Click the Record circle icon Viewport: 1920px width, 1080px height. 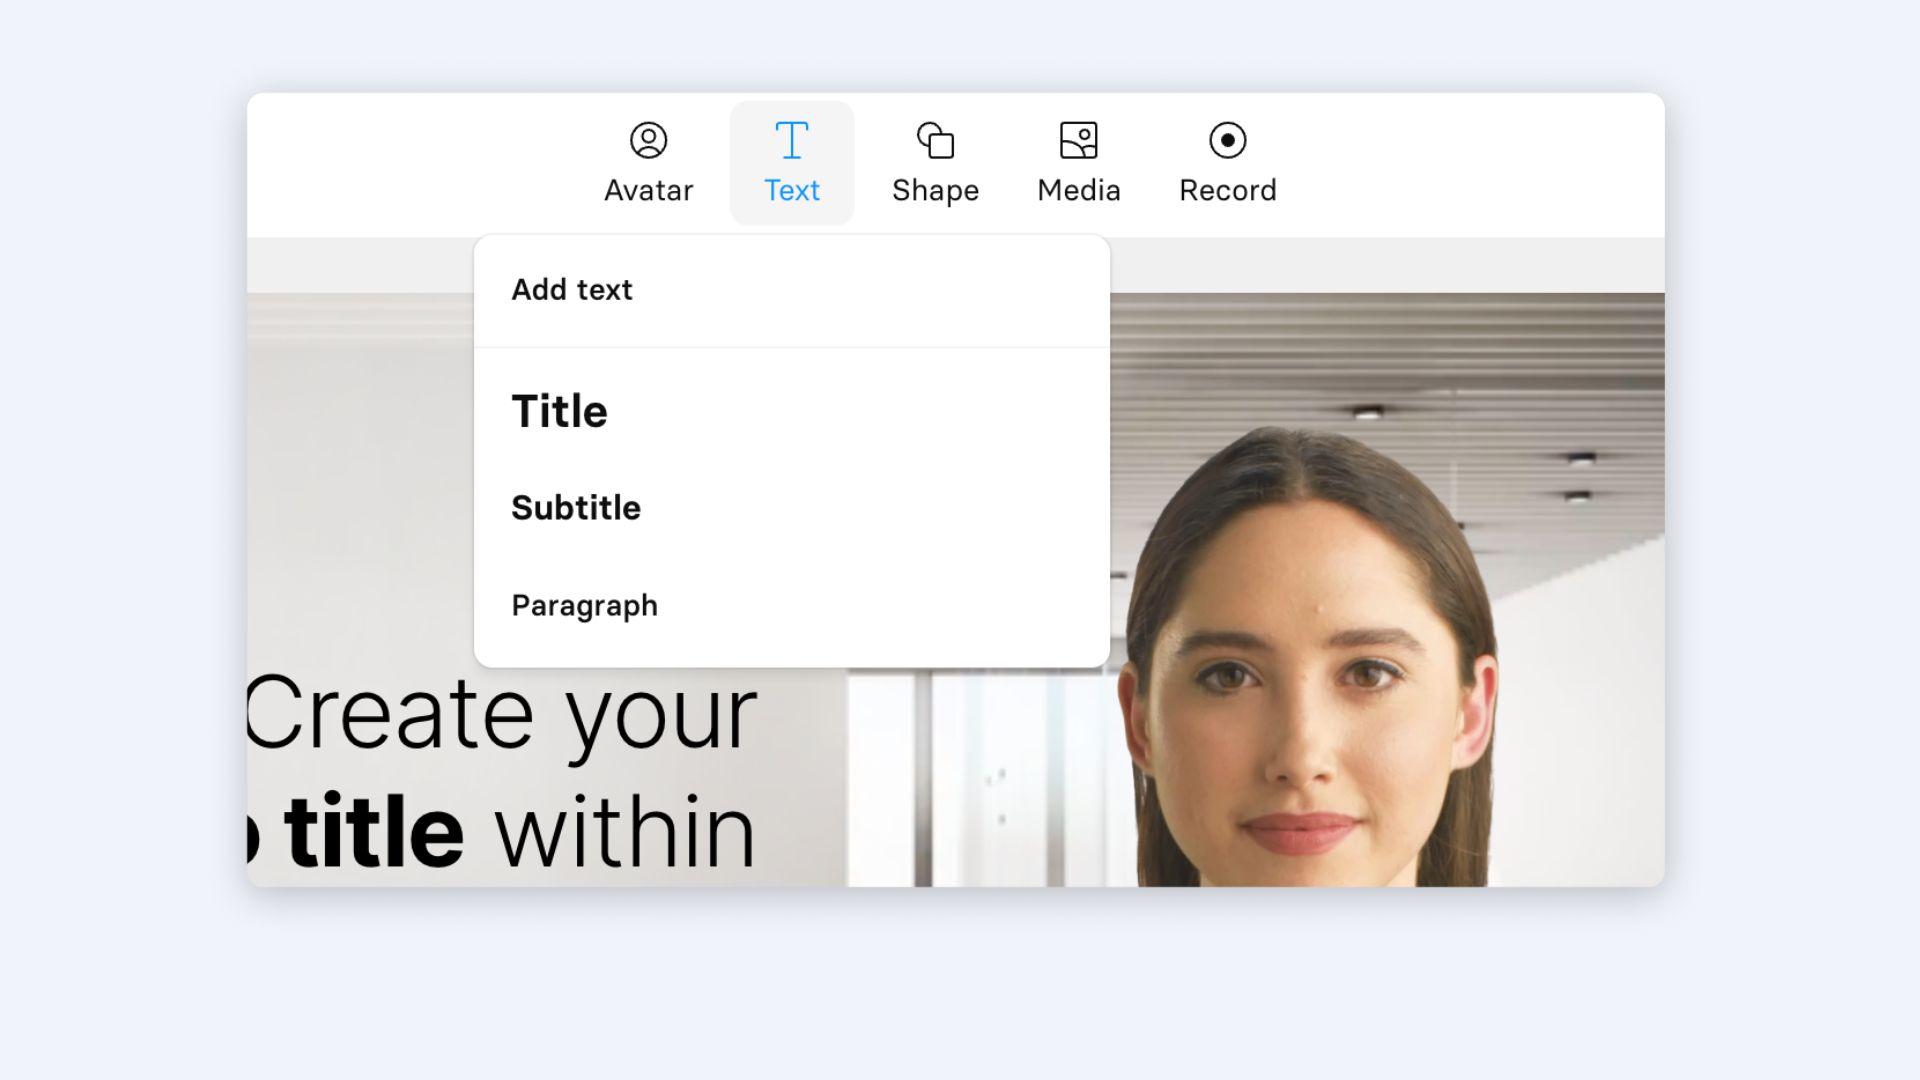click(x=1227, y=140)
